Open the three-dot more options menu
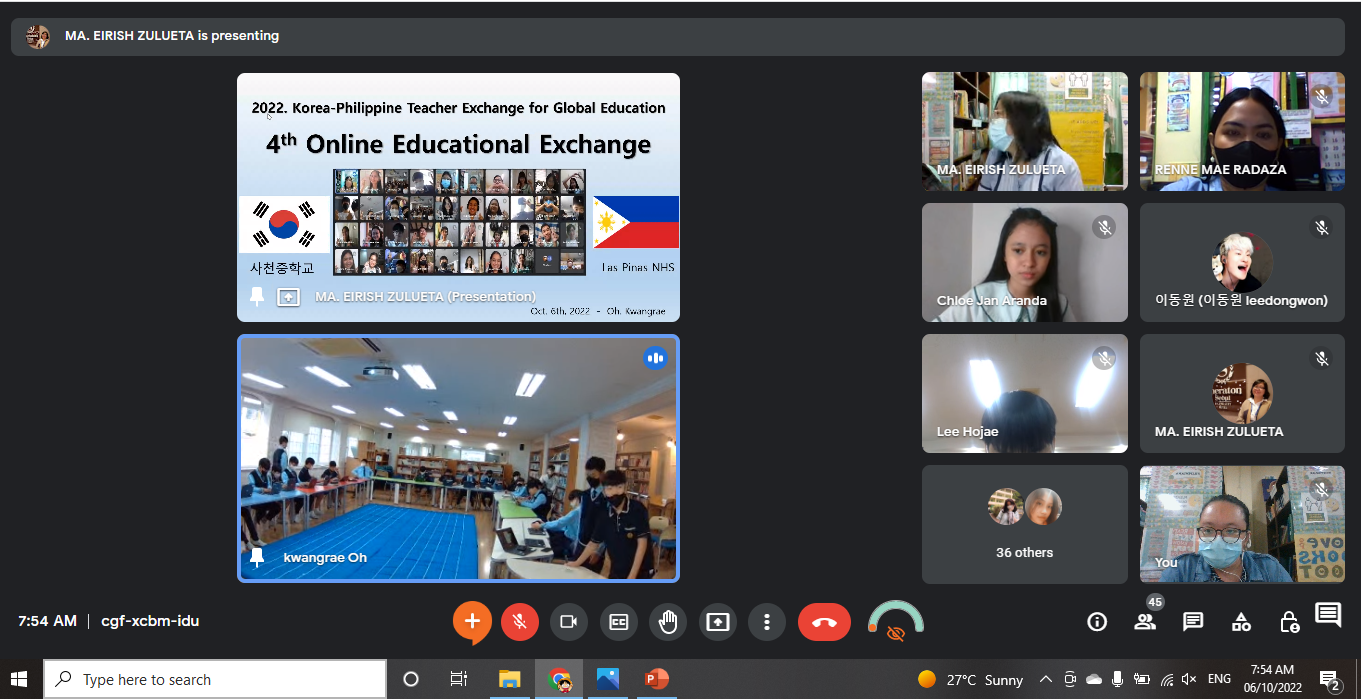The image size is (1361, 699). (x=766, y=622)
